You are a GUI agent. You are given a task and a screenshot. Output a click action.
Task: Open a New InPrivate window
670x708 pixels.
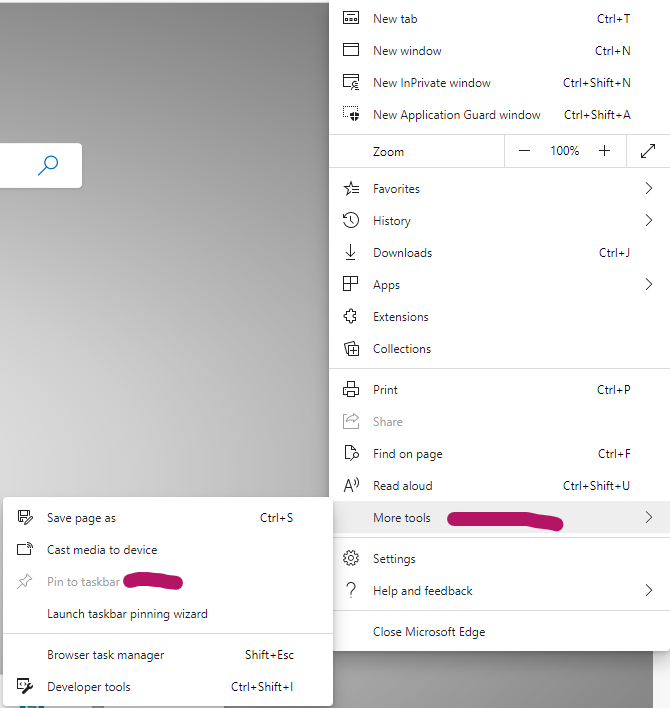[x=499, y=83]
